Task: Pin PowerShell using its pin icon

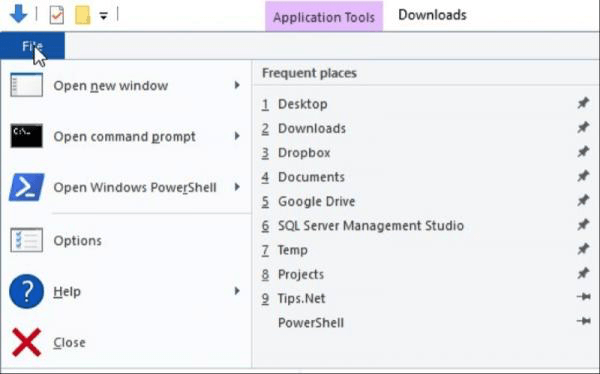Action: [x=584, y=321]
